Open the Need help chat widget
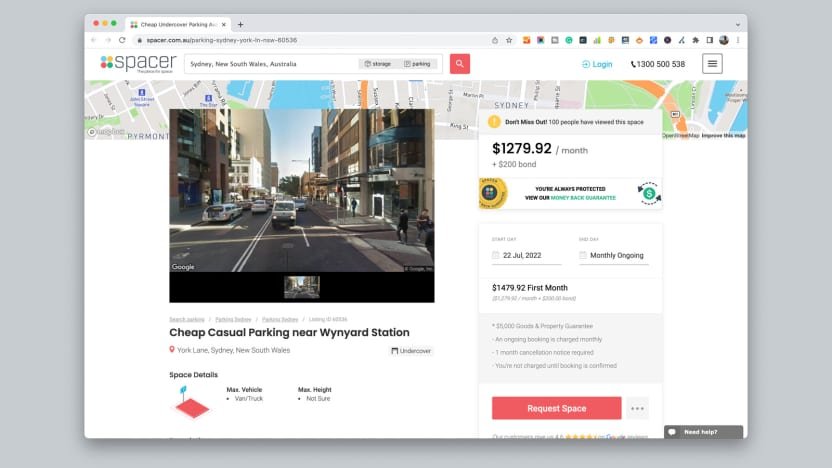Viewport: 832px width, 468px height. [x=703, y=432]
